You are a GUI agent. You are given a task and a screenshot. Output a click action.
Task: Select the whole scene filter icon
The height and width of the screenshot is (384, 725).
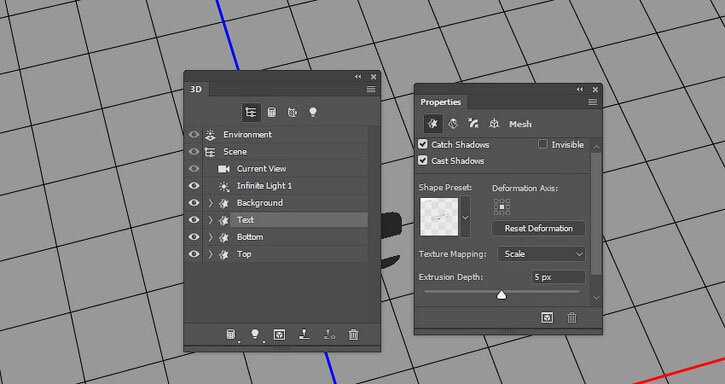coord(251,112)
